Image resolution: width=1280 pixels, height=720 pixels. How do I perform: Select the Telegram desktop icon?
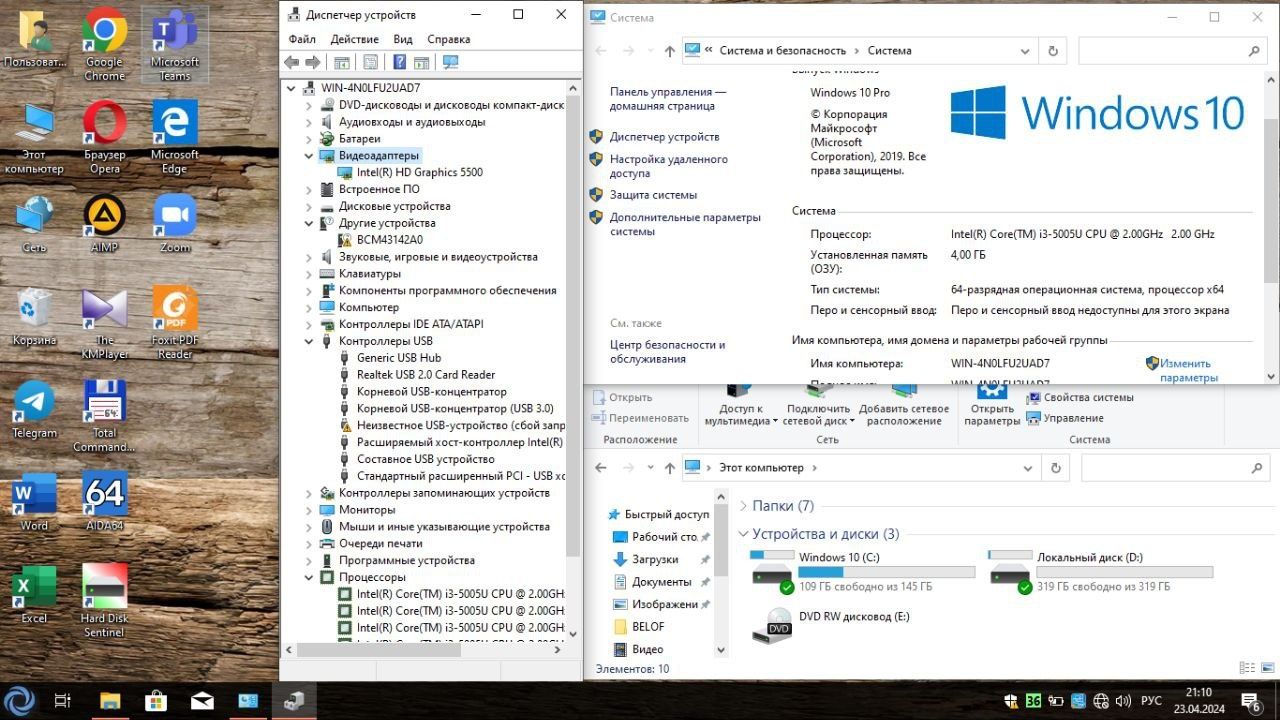[34, 409]
